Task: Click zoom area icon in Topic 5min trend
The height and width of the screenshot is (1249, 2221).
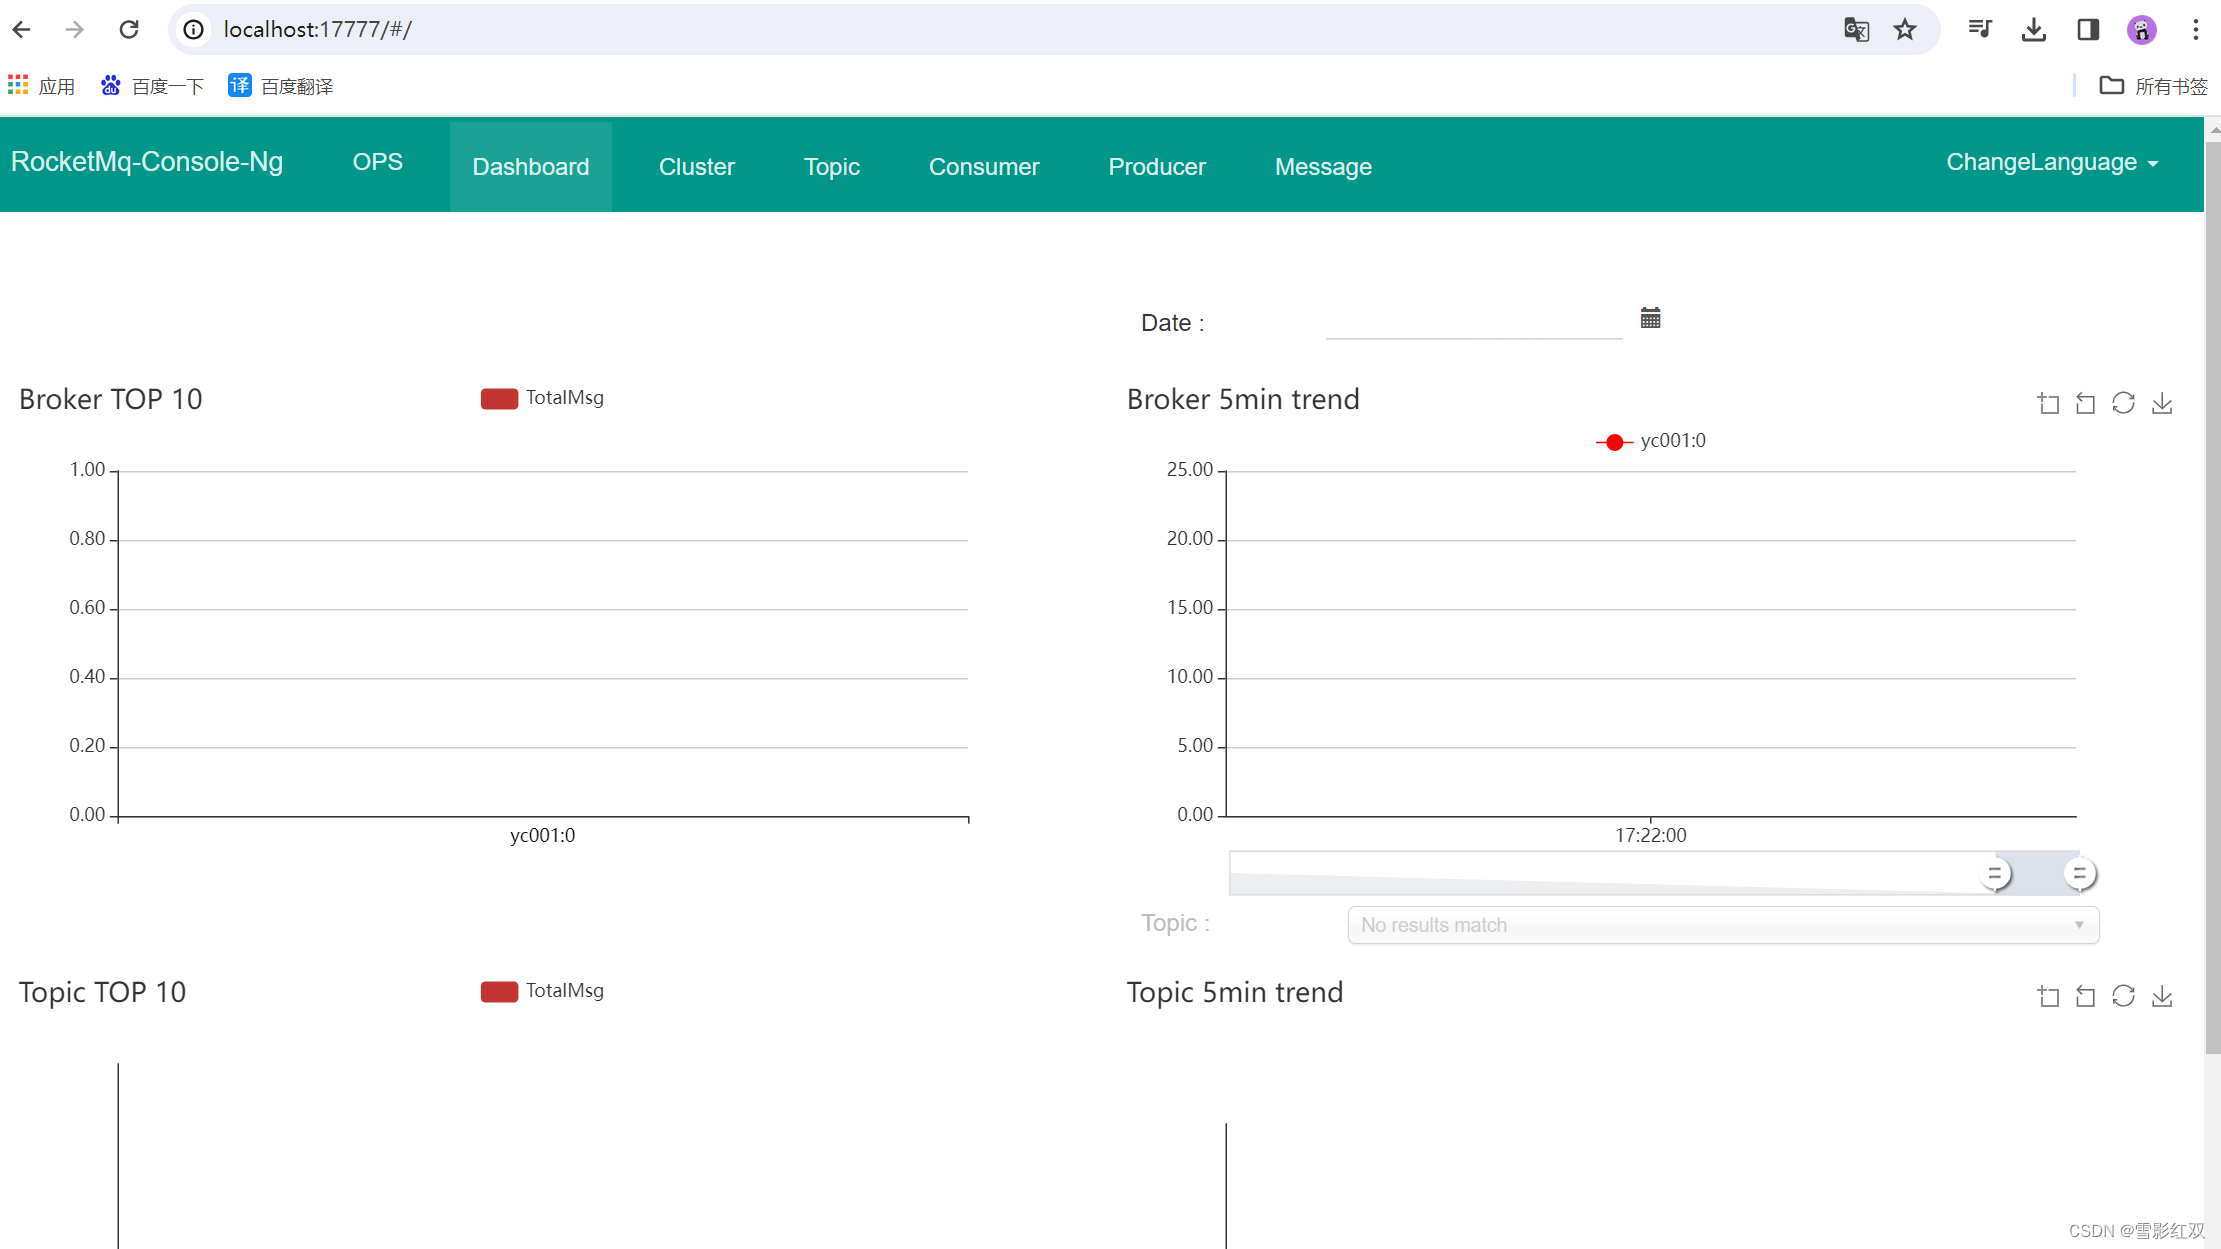Action: pos(2048,996)
